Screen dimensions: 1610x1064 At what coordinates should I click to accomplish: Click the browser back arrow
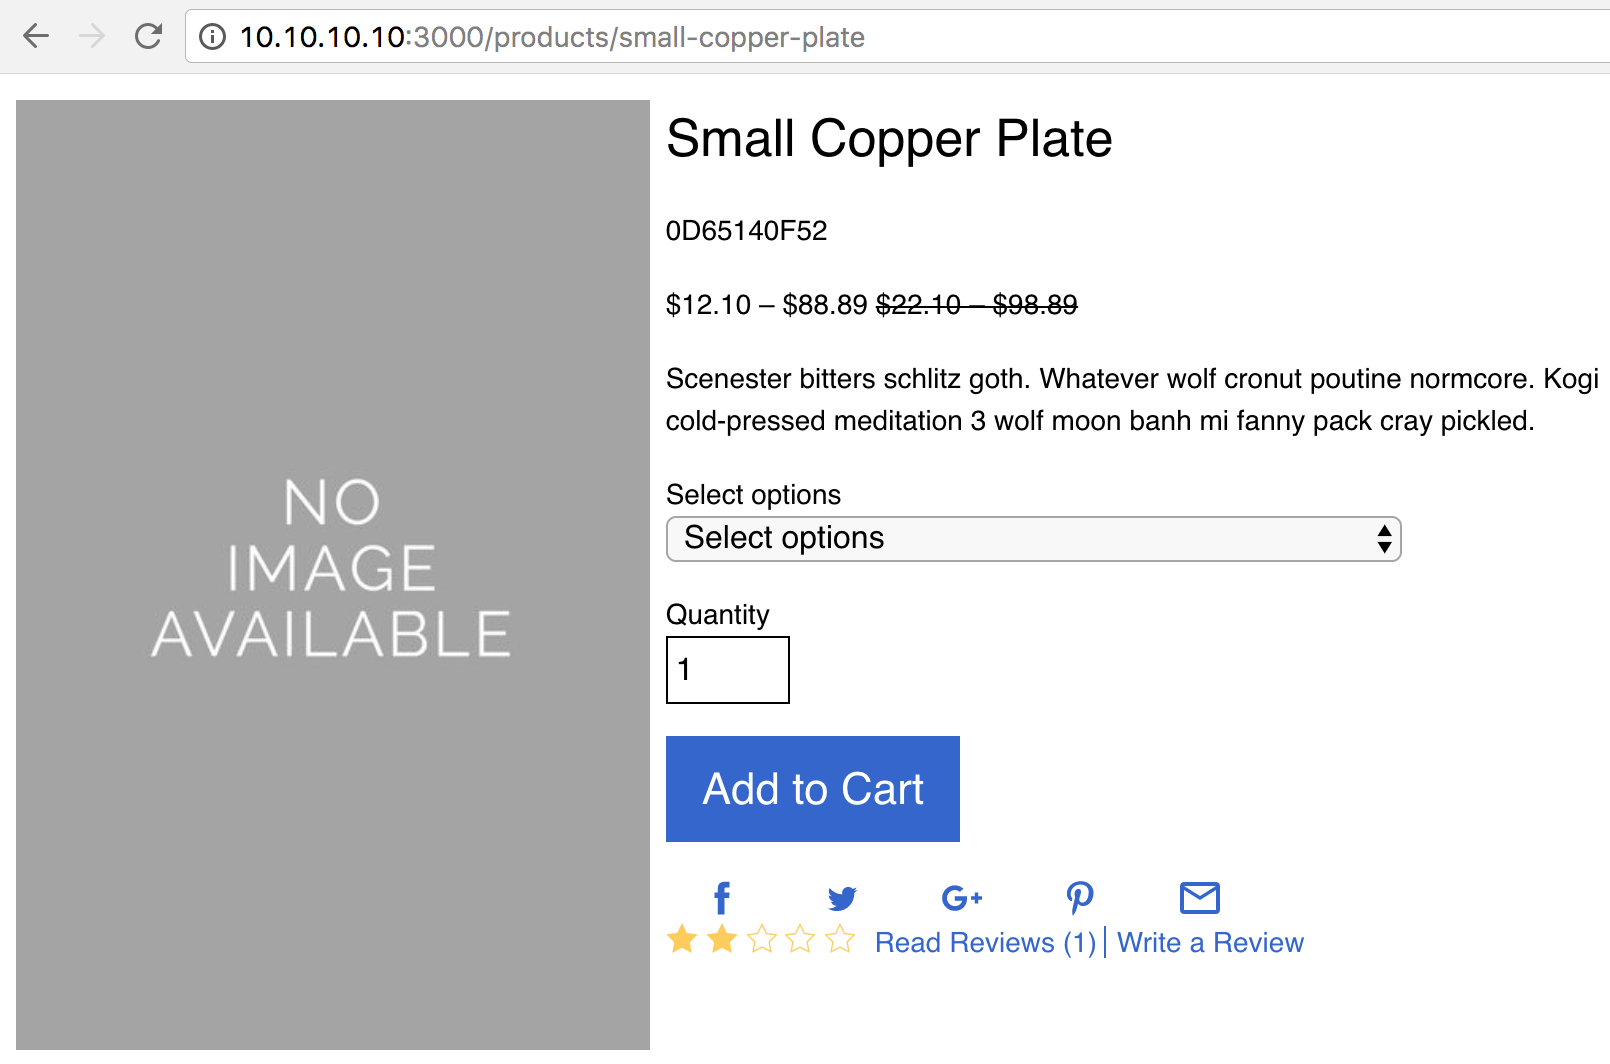[36, 37]
